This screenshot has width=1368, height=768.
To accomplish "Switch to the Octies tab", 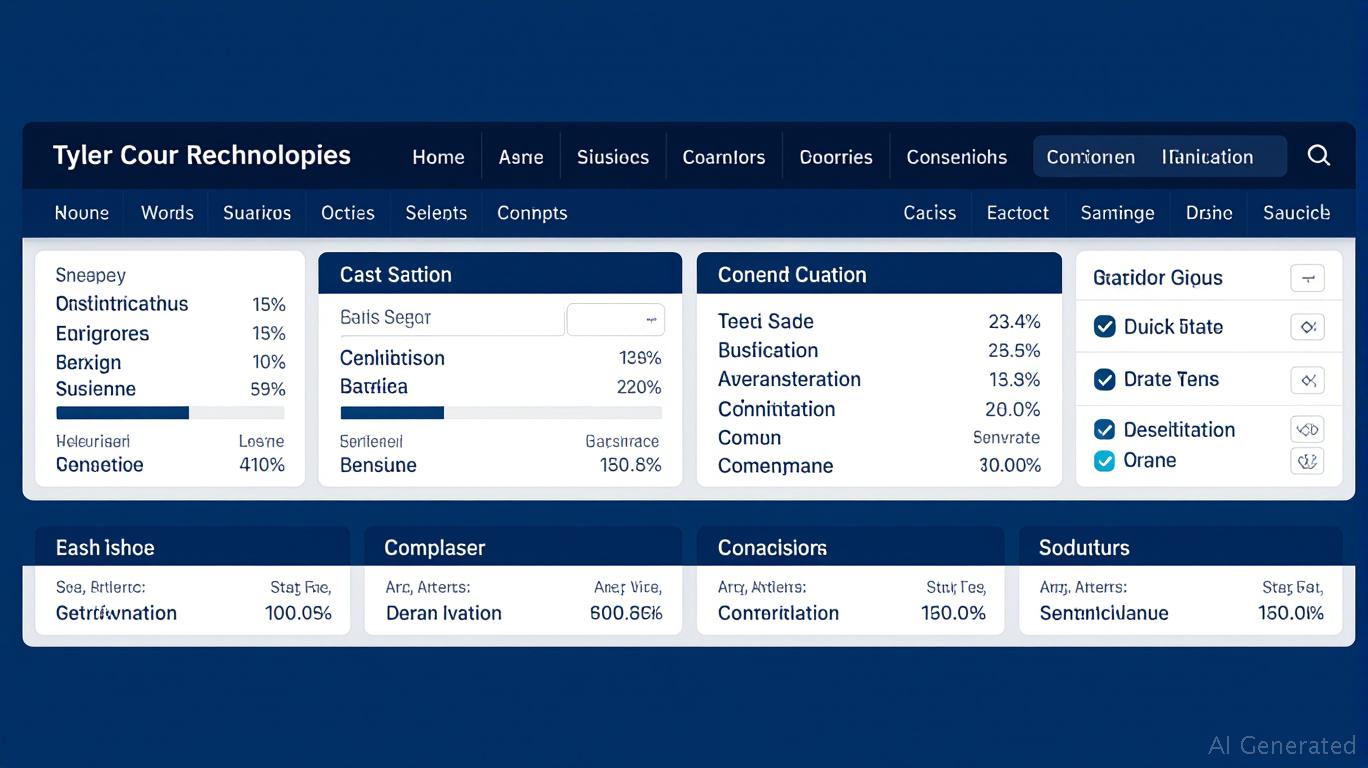I will pos(348,213).
